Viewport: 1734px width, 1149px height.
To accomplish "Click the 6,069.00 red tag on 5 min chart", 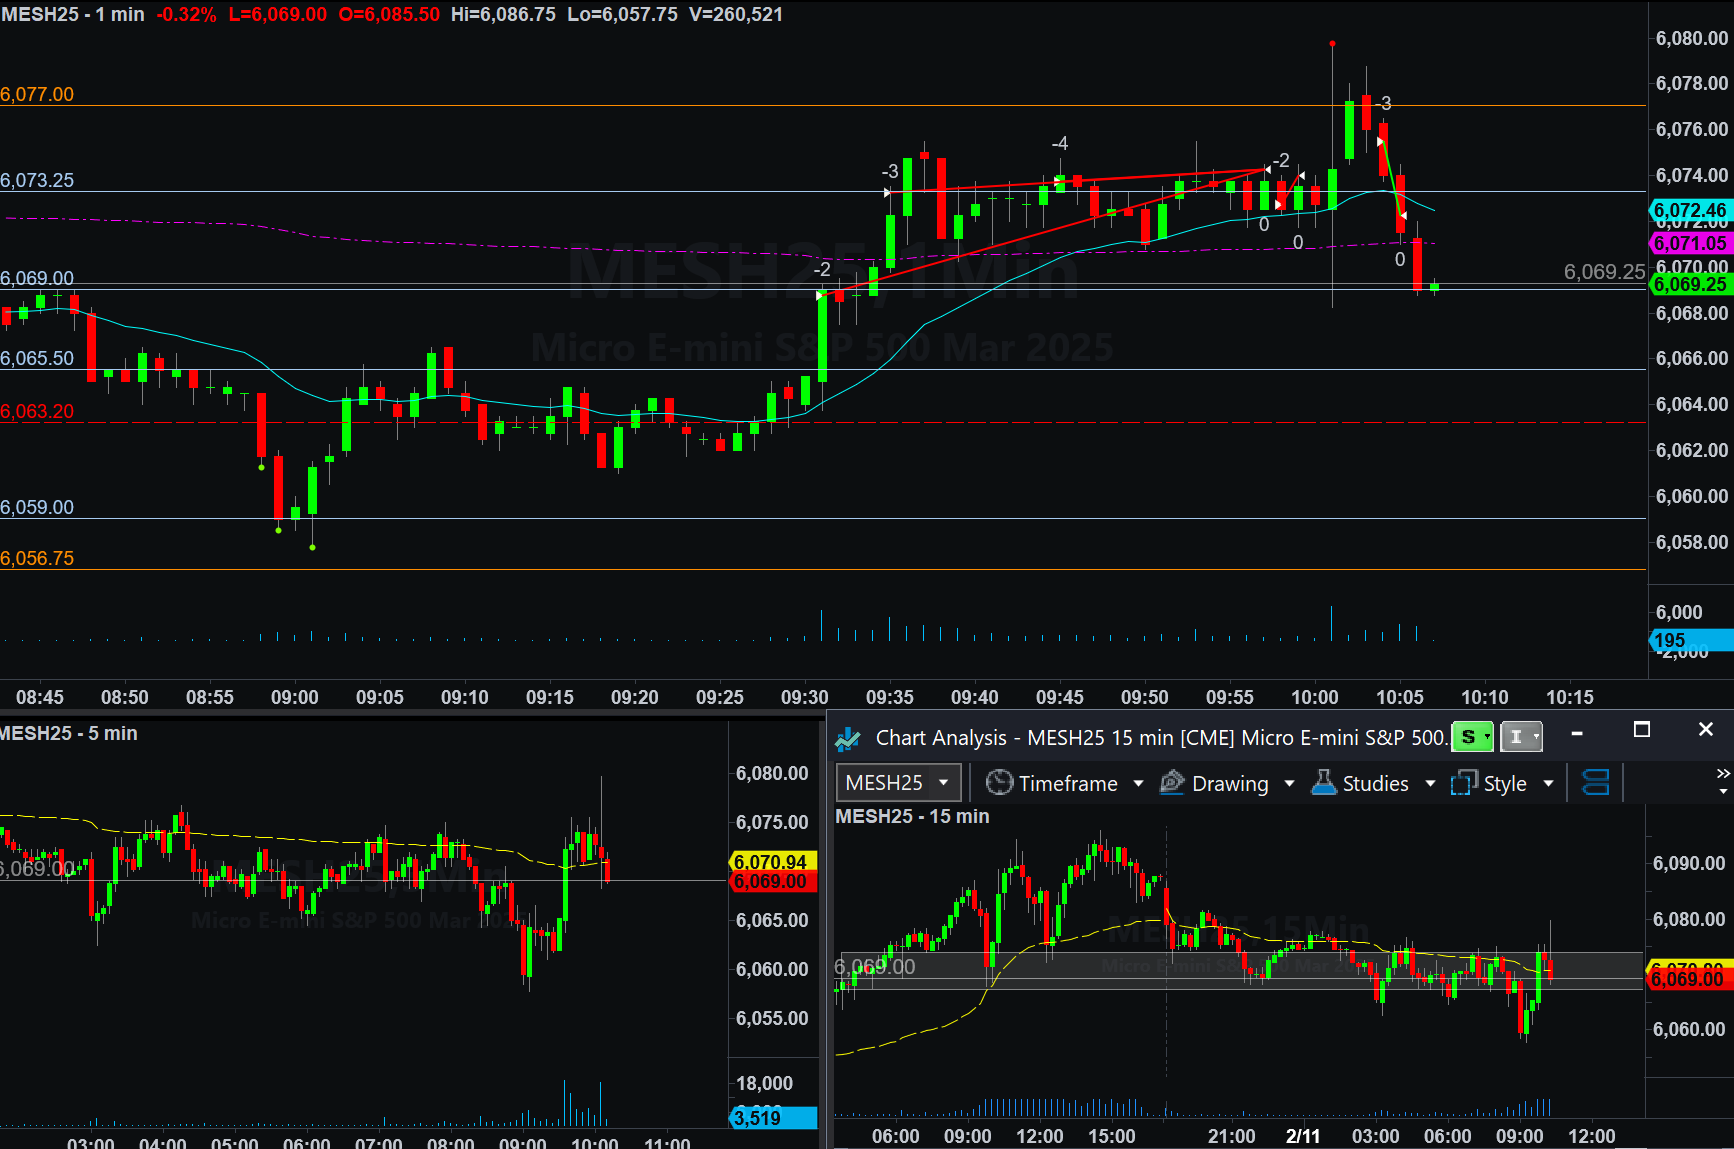I will (773, 882).
